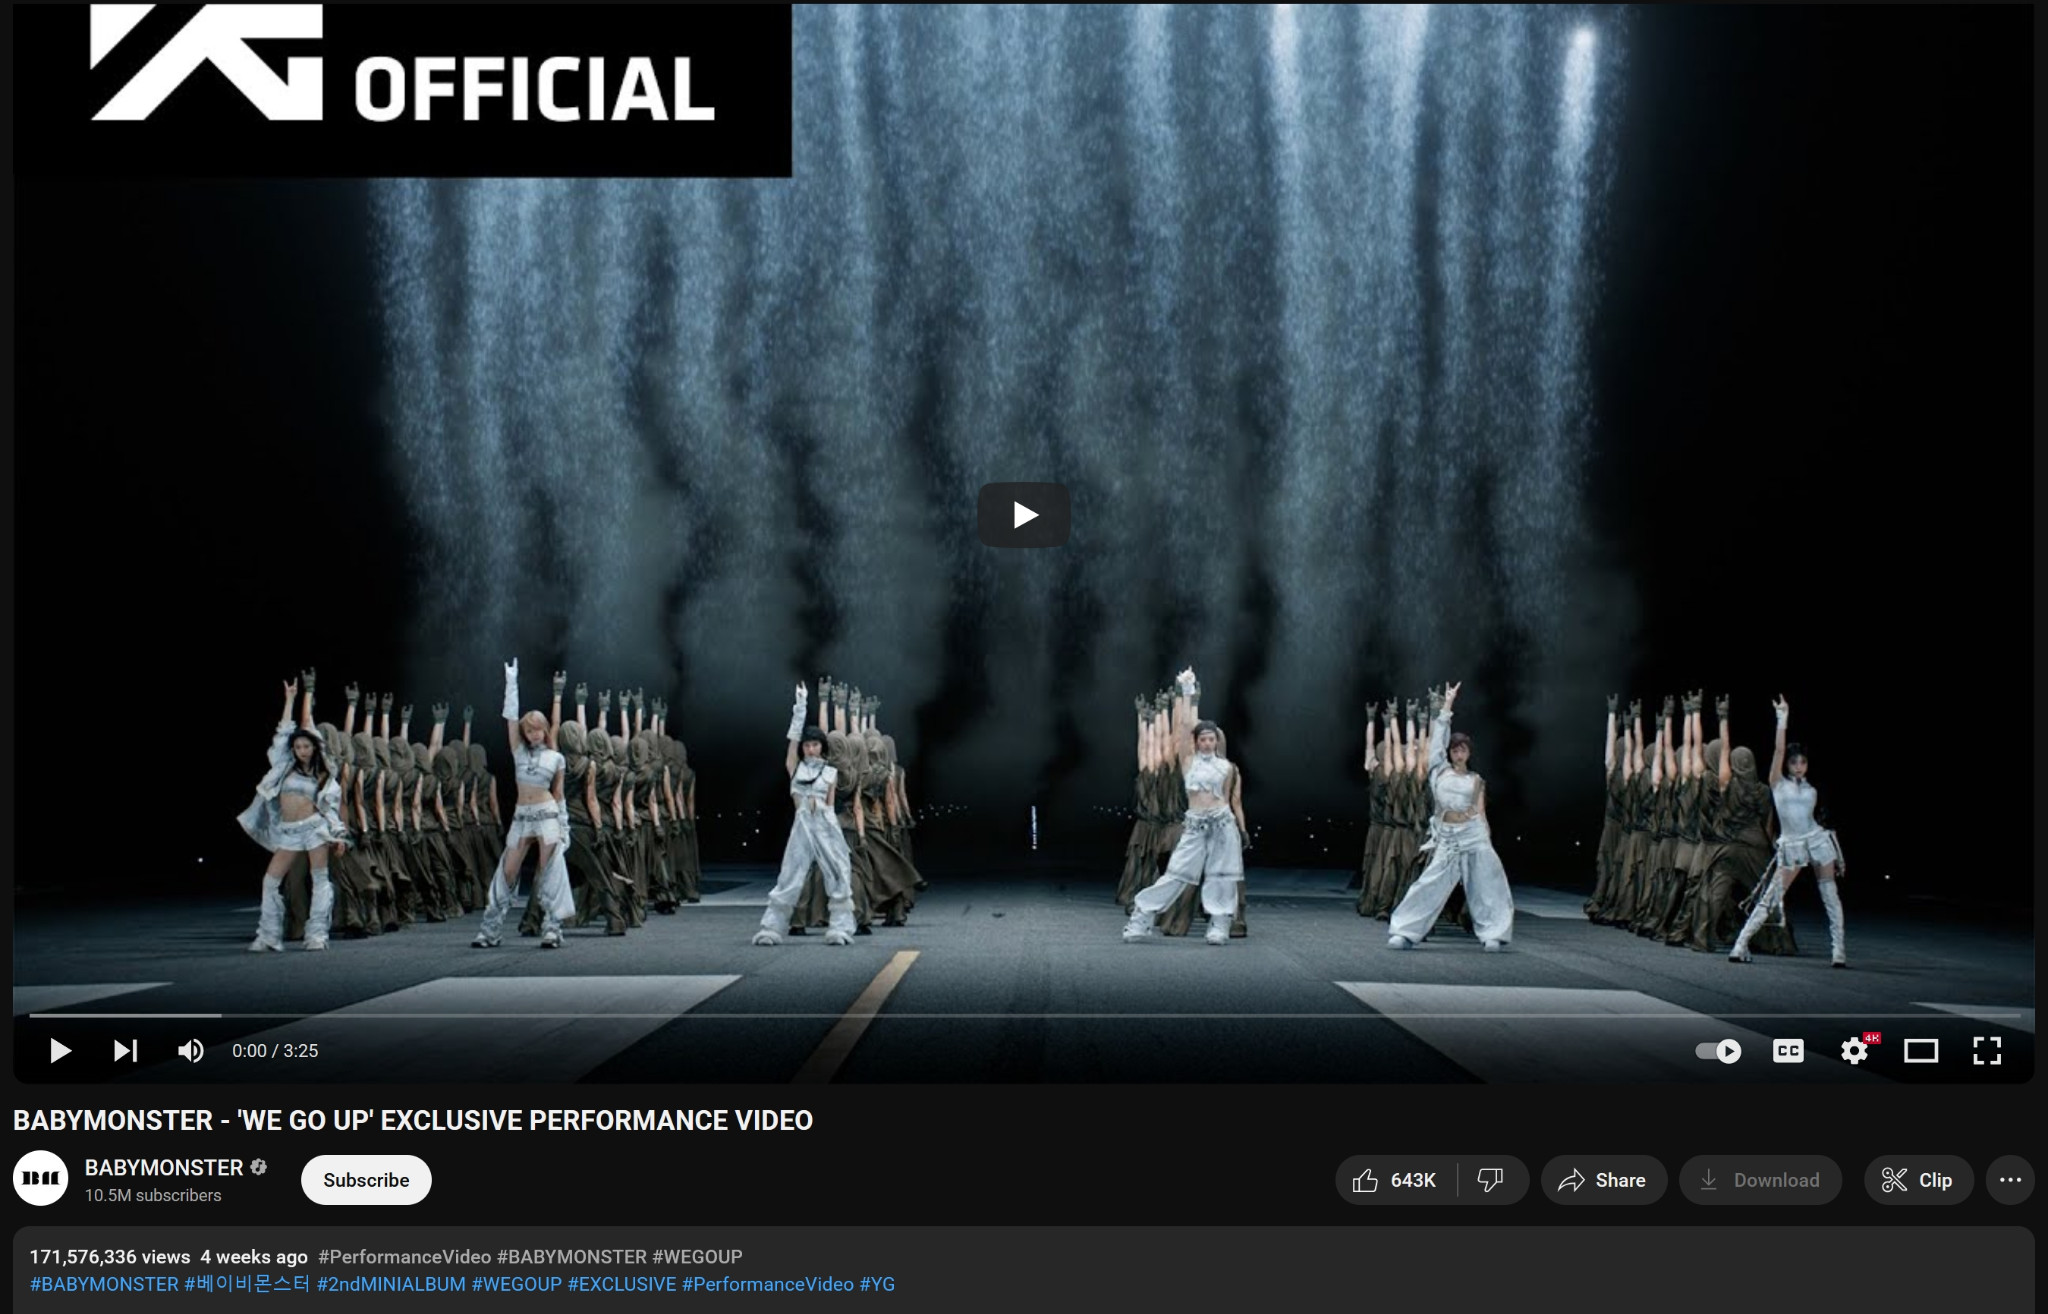
Task: Open the video settings gear
Action: click(x=1854, y=1051)
